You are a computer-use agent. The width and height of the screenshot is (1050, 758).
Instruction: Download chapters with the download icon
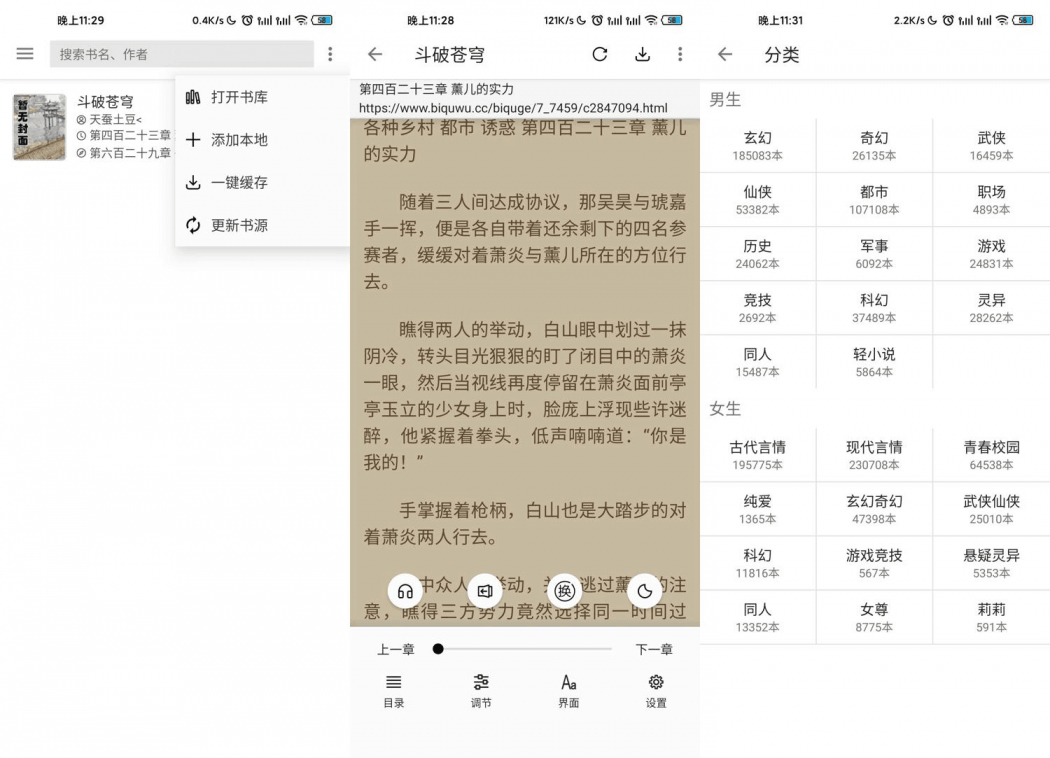pyautogui.click(x=641, y=55)
